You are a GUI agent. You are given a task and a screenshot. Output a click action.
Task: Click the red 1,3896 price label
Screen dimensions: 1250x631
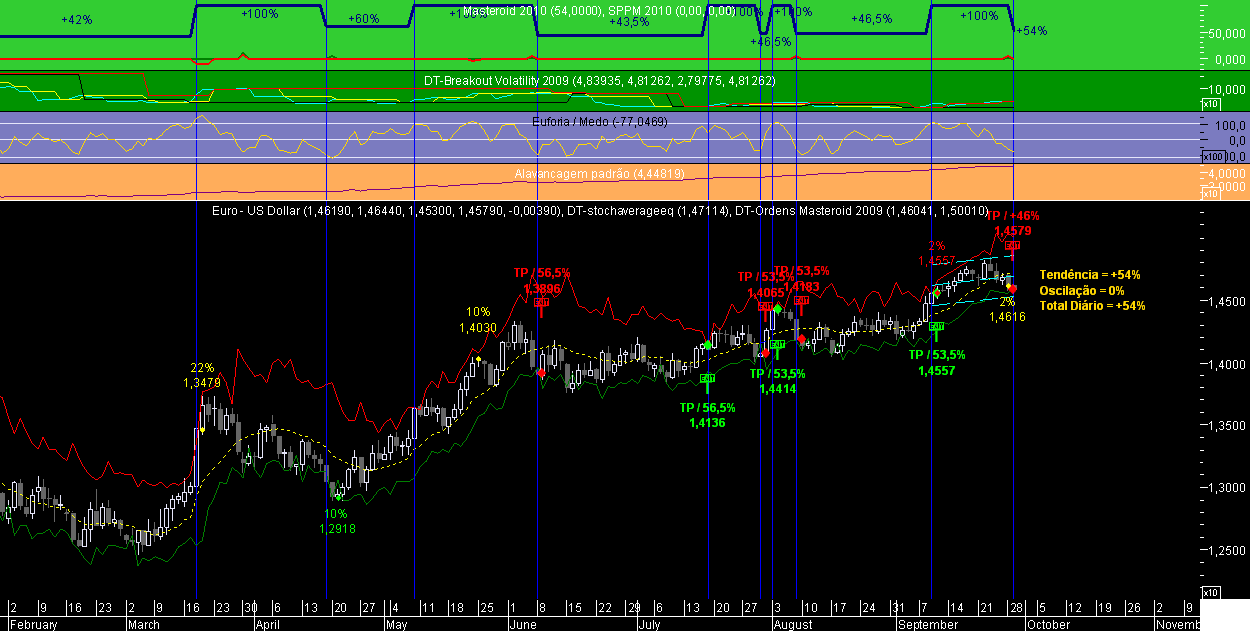542,288
